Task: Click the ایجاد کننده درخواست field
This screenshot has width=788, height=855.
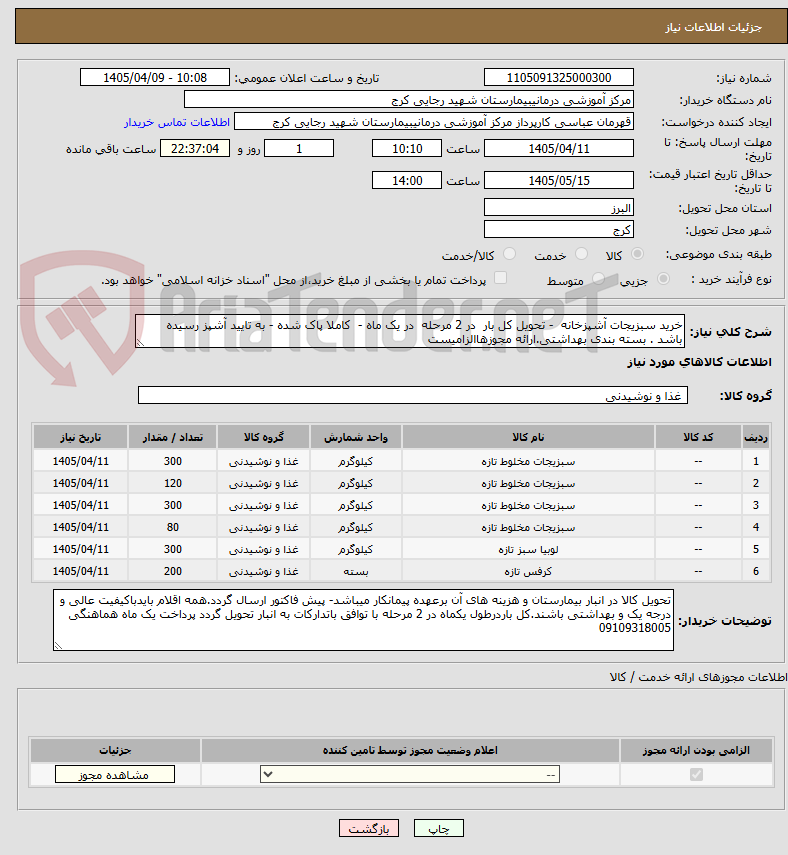Action: (434, 122)
